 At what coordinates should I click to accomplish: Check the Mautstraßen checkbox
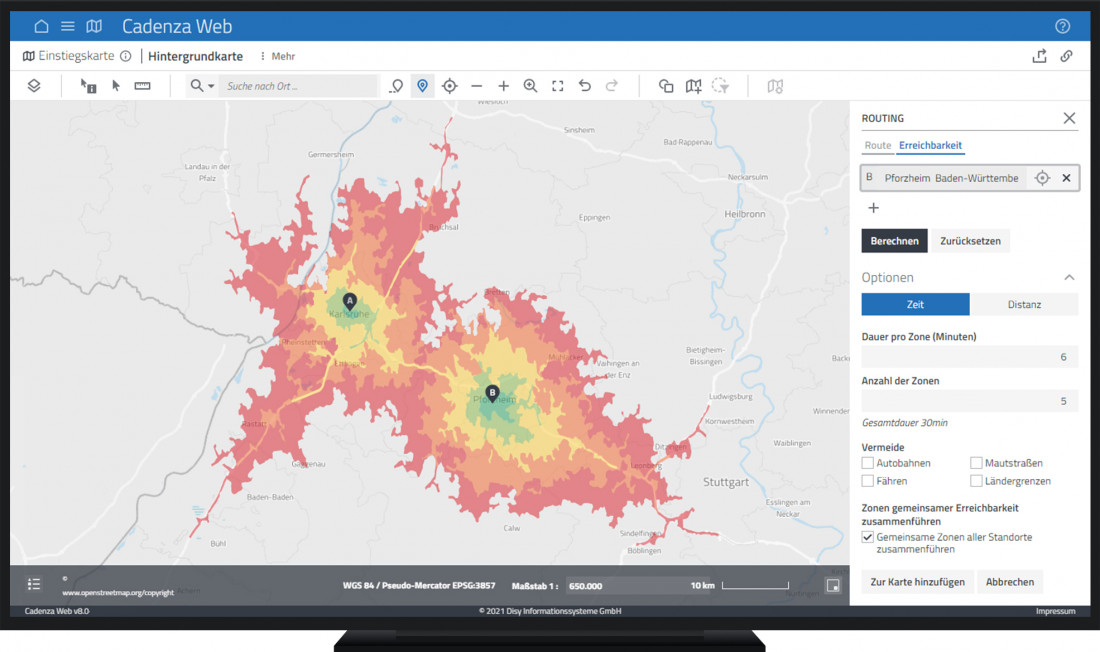click(x=976, y=463)
